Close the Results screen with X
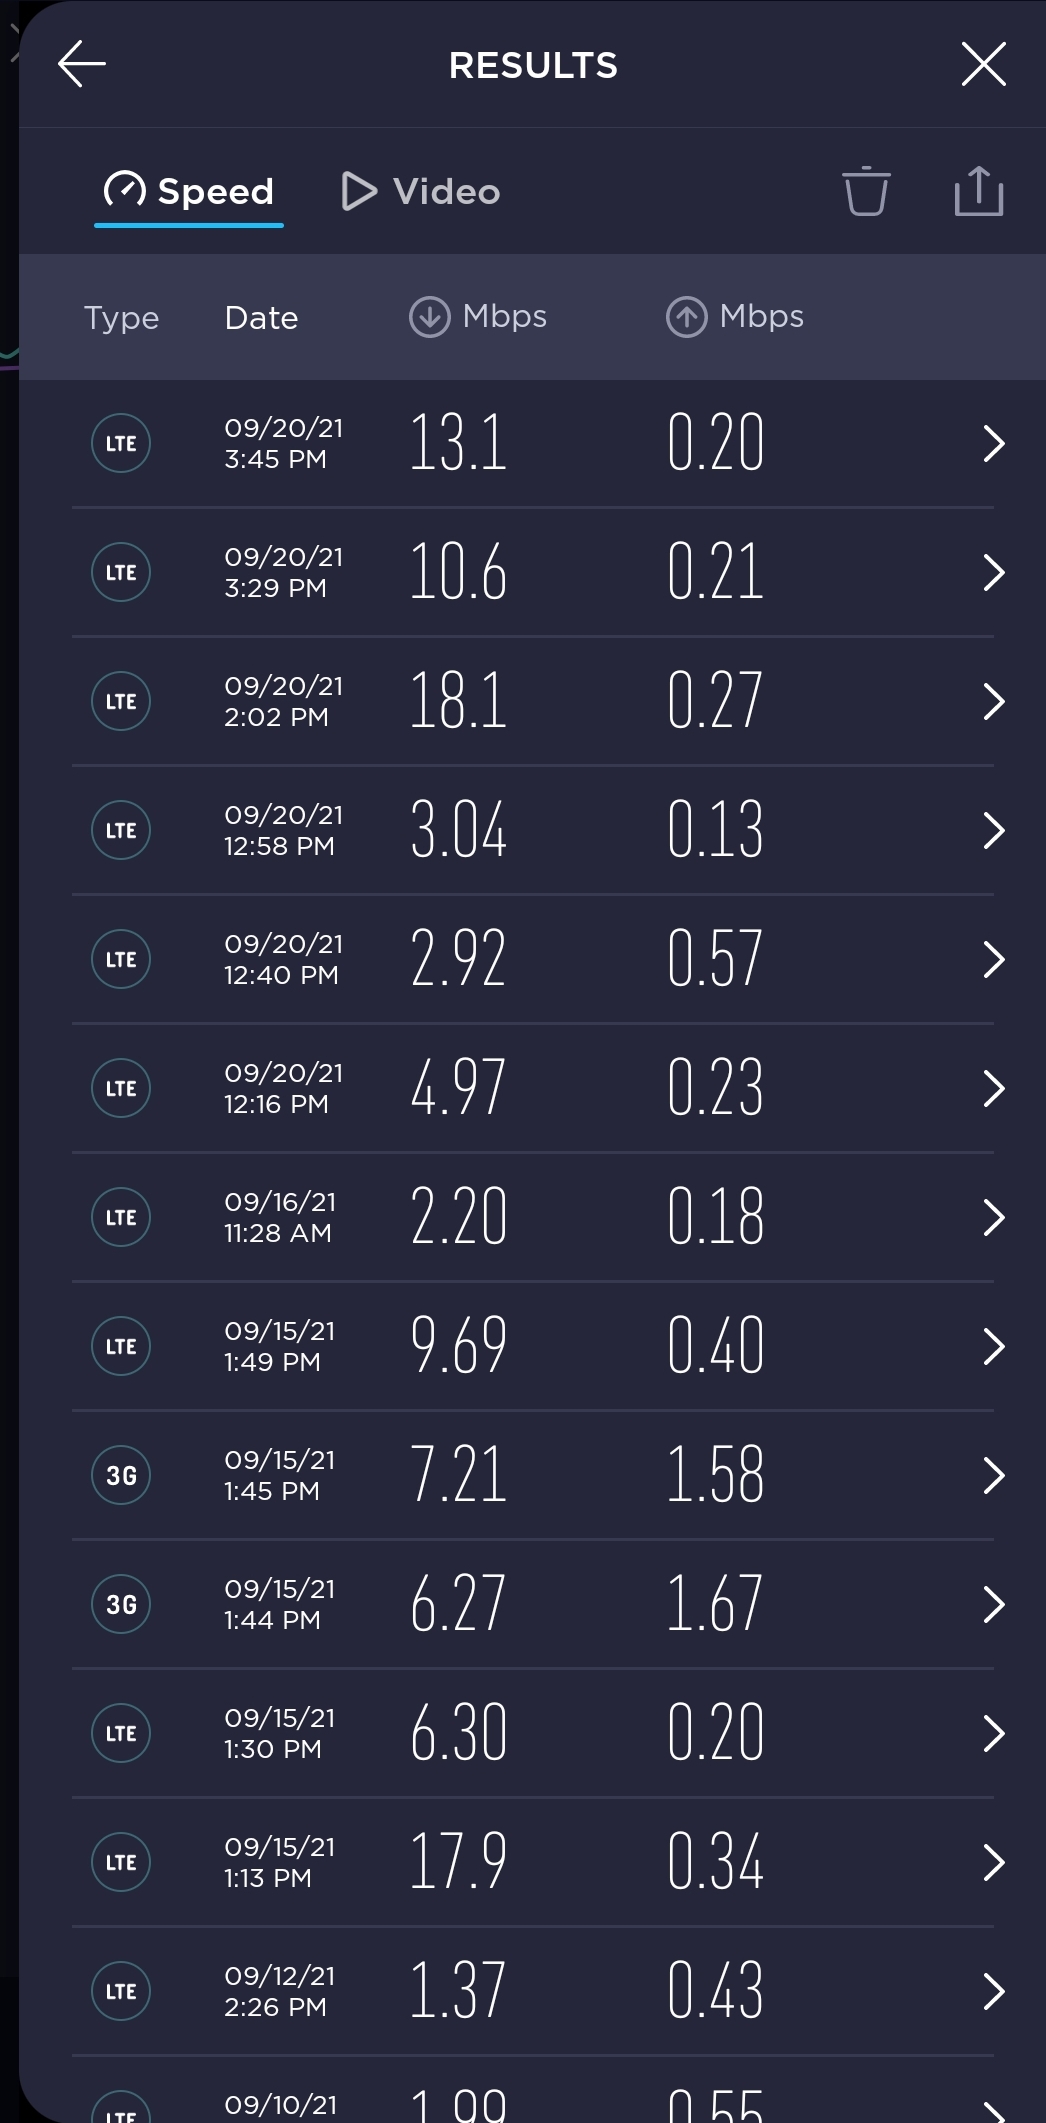The width and height of the screenshot is (1046, 2123). (983, 65)
